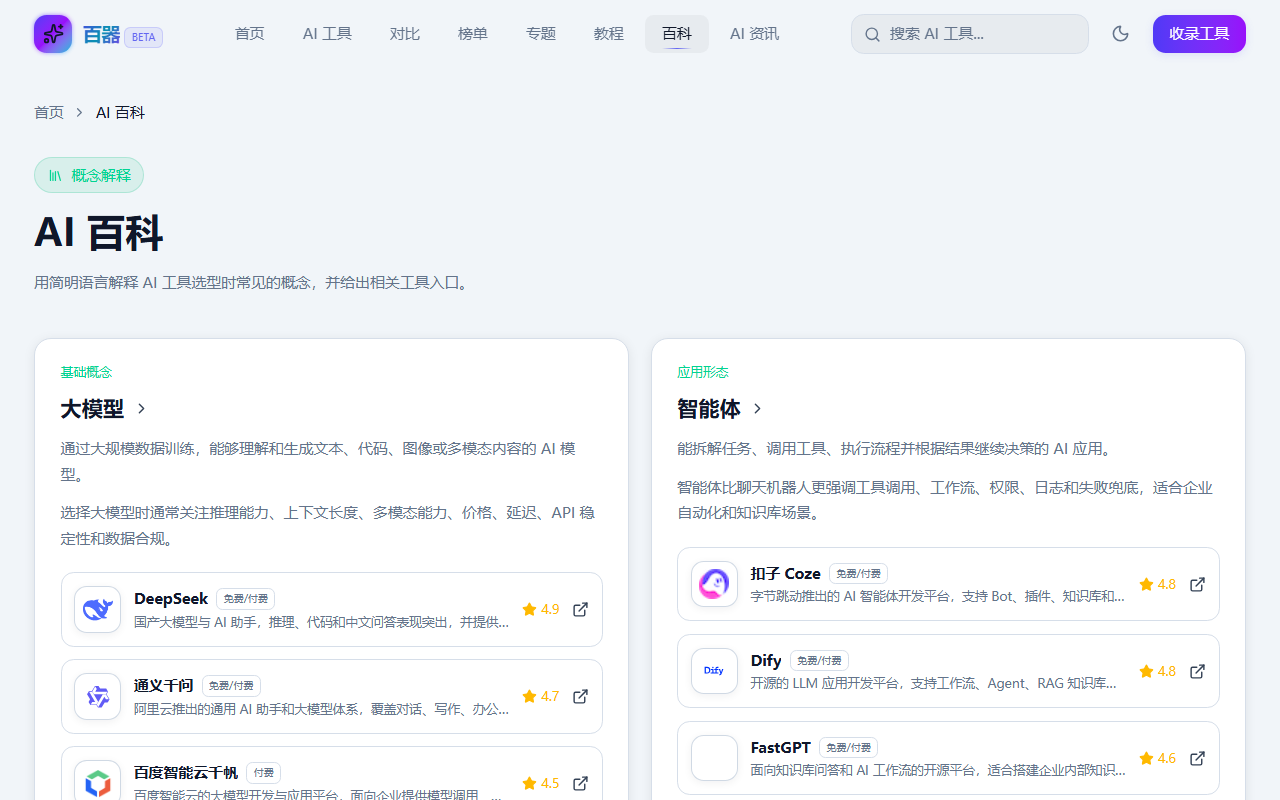
Task: Open the 通义千问 external link icon
Action: [580, 696]
